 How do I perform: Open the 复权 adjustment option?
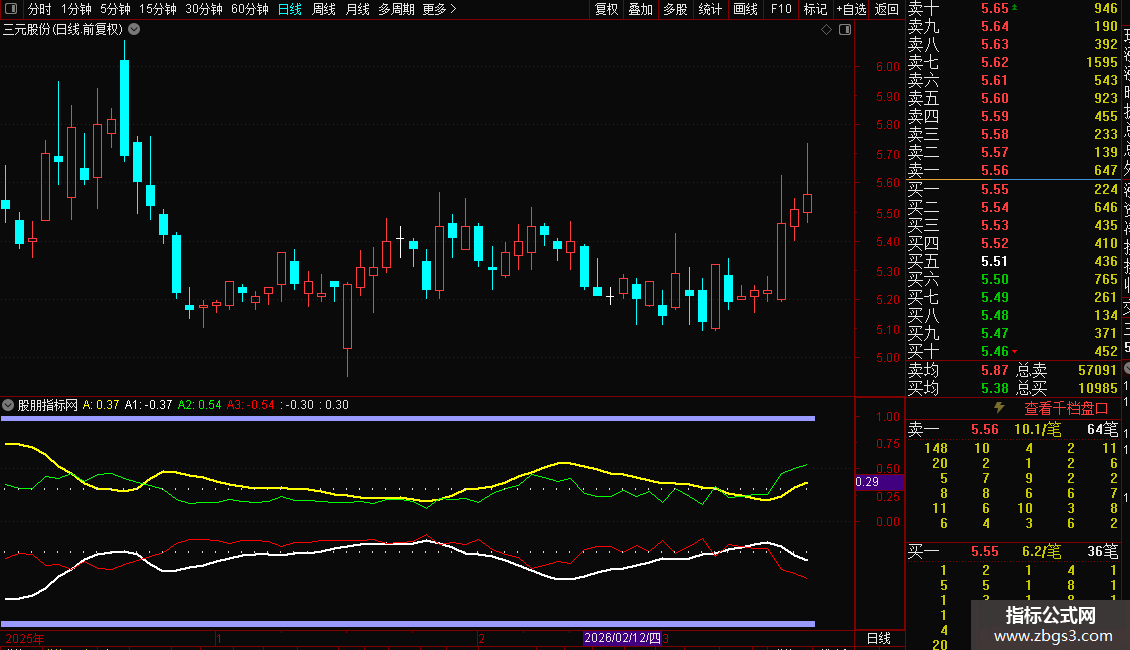pos(607,9)
